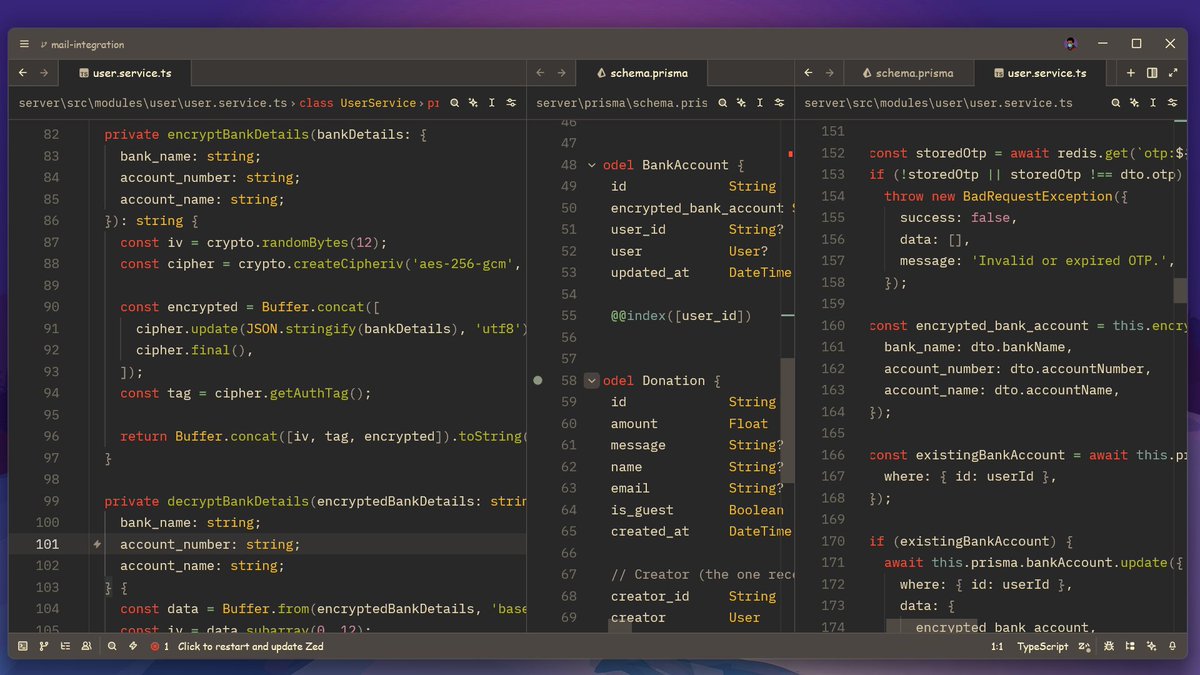Select the schema.prisma tab in middle pane
1200x675 pixels.
pyautogui.click(x=640, y=73)
